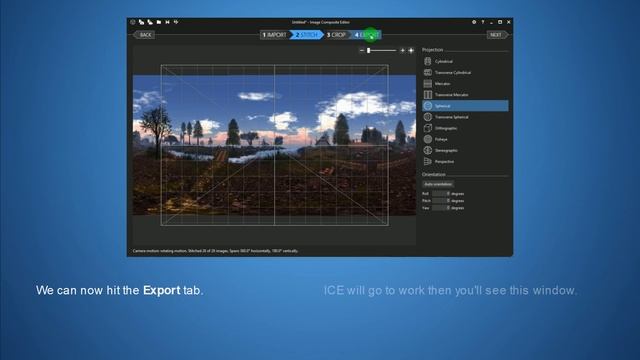Open the options gear in the title bar
This screenshot has height=360, width=640.
point(474,22)
